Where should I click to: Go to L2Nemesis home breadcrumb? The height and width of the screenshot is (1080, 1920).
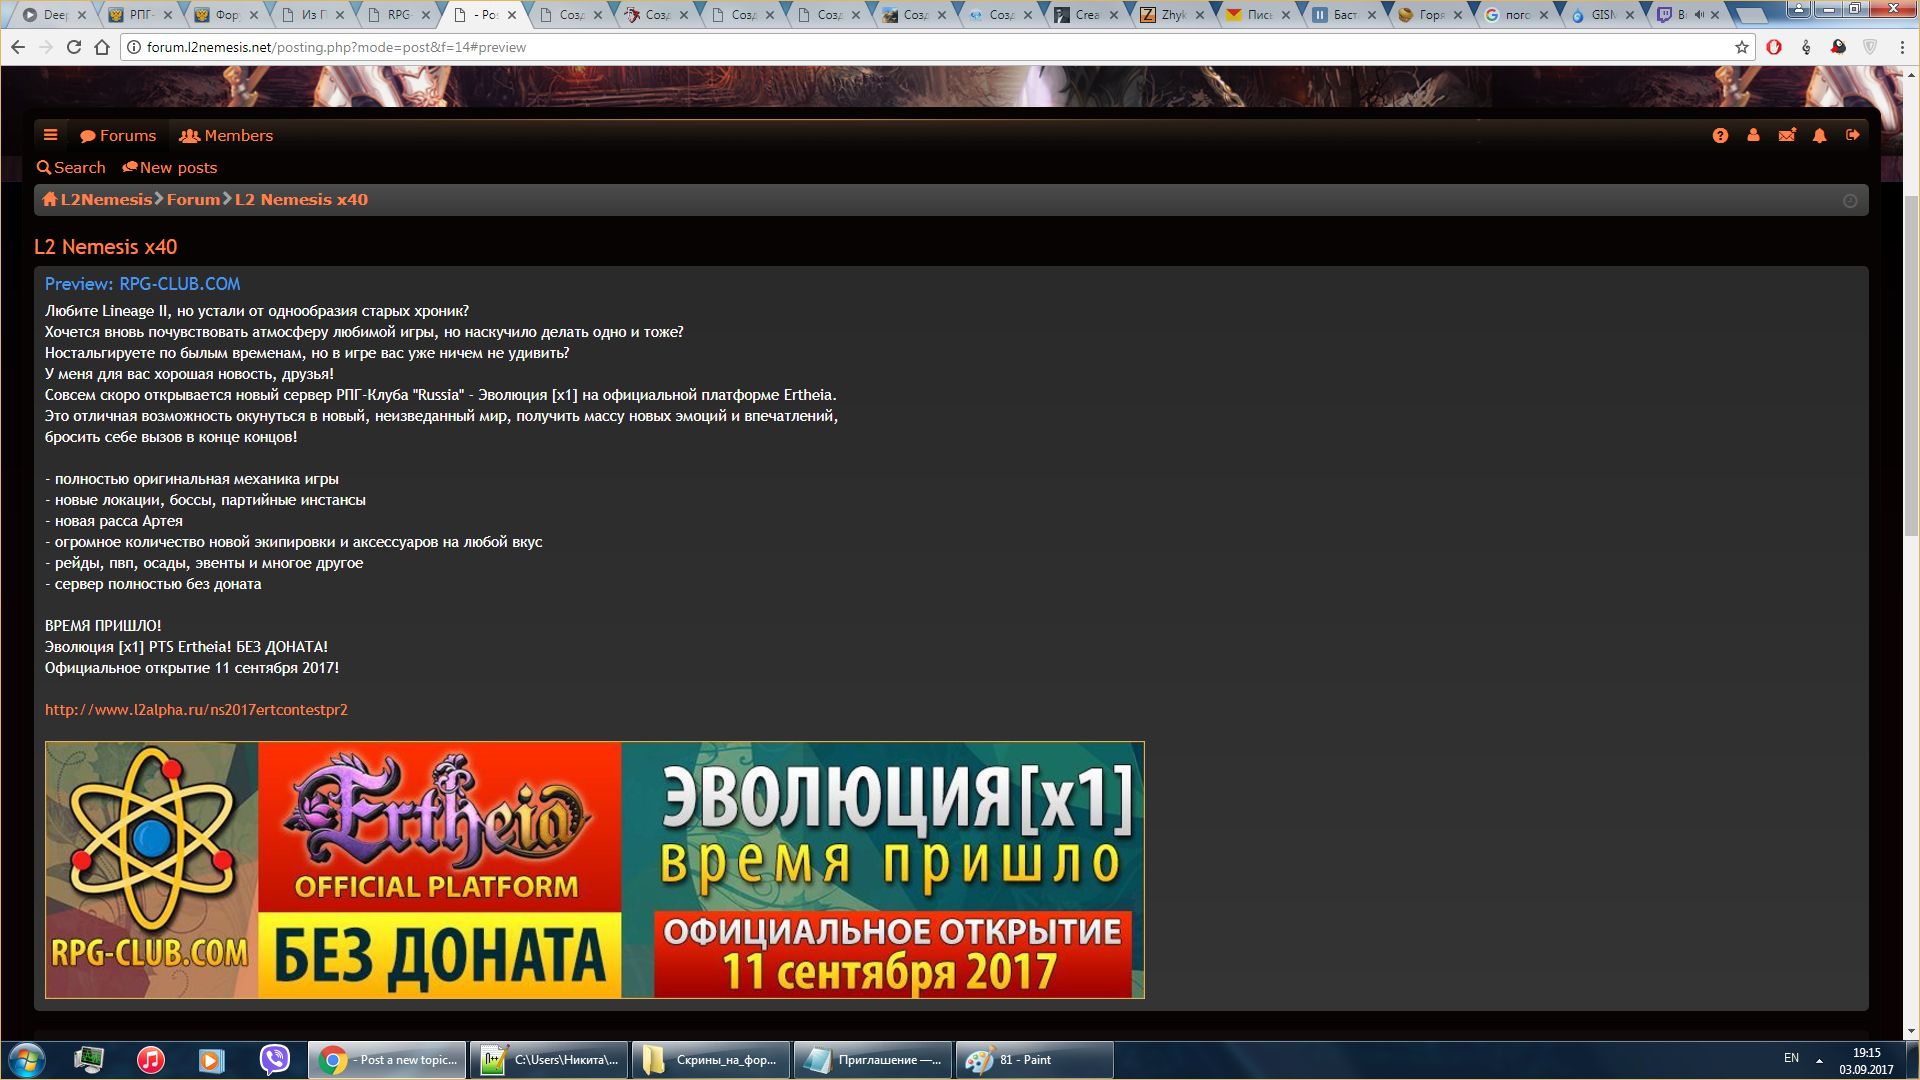click(x=97, y=199)
